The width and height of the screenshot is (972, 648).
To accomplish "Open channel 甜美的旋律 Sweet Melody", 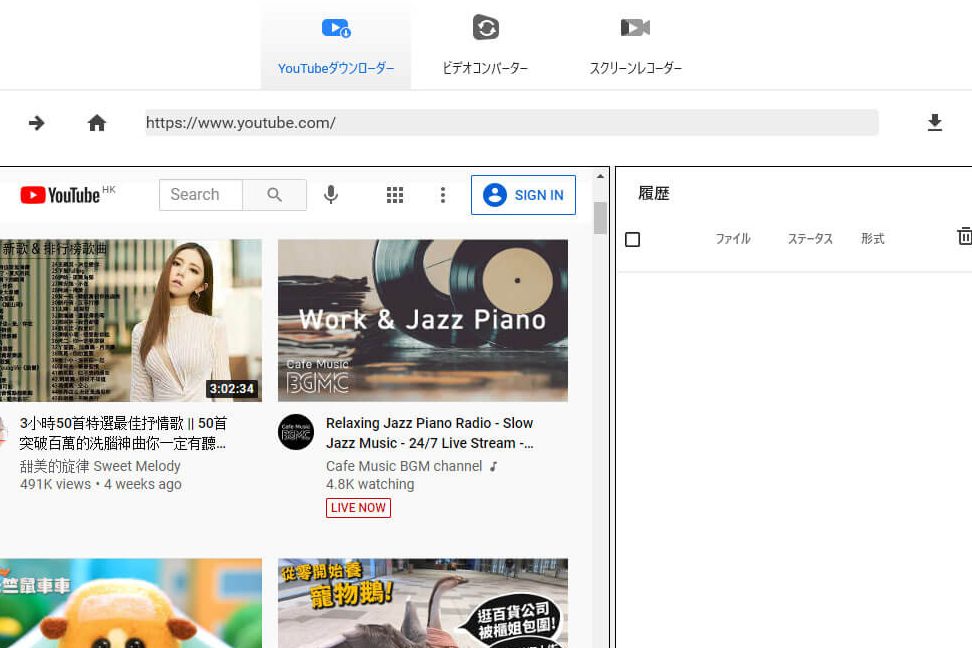I will tap(100, 466).
